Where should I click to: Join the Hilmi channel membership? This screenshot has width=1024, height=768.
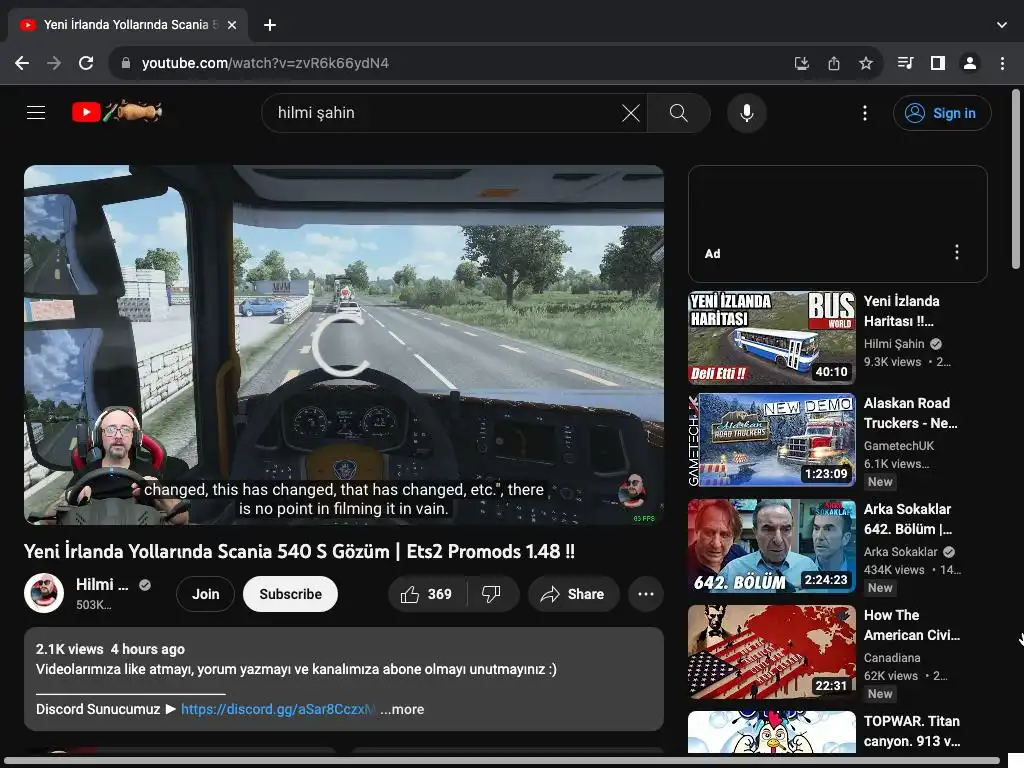point(205,594)
